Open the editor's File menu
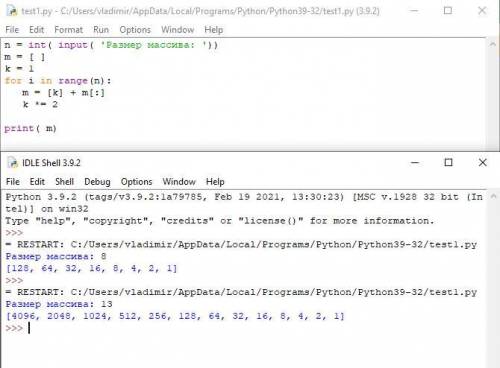Image resolution: width=500 pixels, height=368 pixels. pyautogui.click(x=12, y=30)
